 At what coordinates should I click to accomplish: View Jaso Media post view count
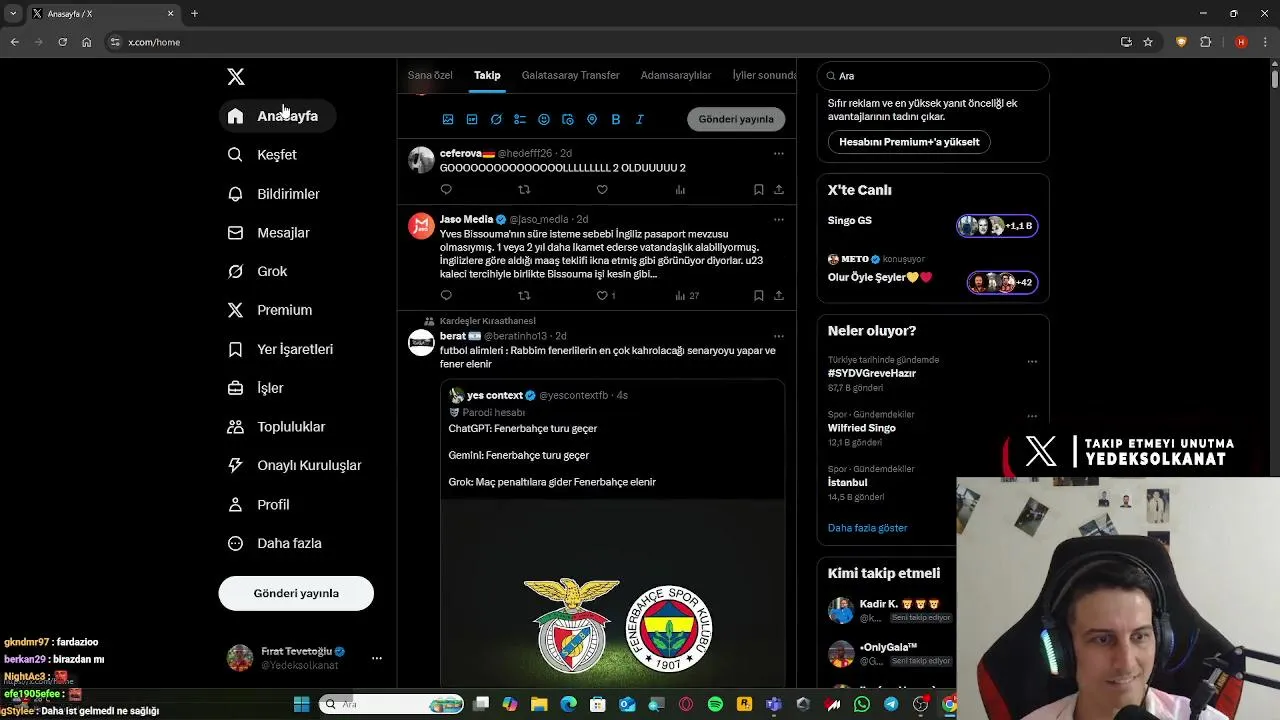[687, 295]
